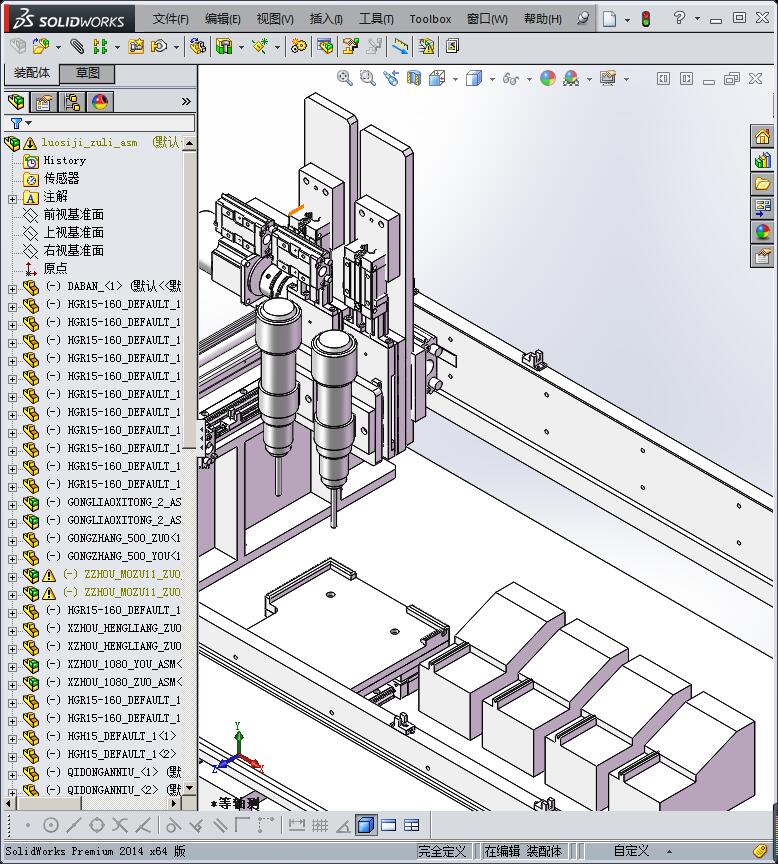This screenshot has height=864, width=778.
Task: Expand the DABAN_<1> component node
Action: point(12,289)
